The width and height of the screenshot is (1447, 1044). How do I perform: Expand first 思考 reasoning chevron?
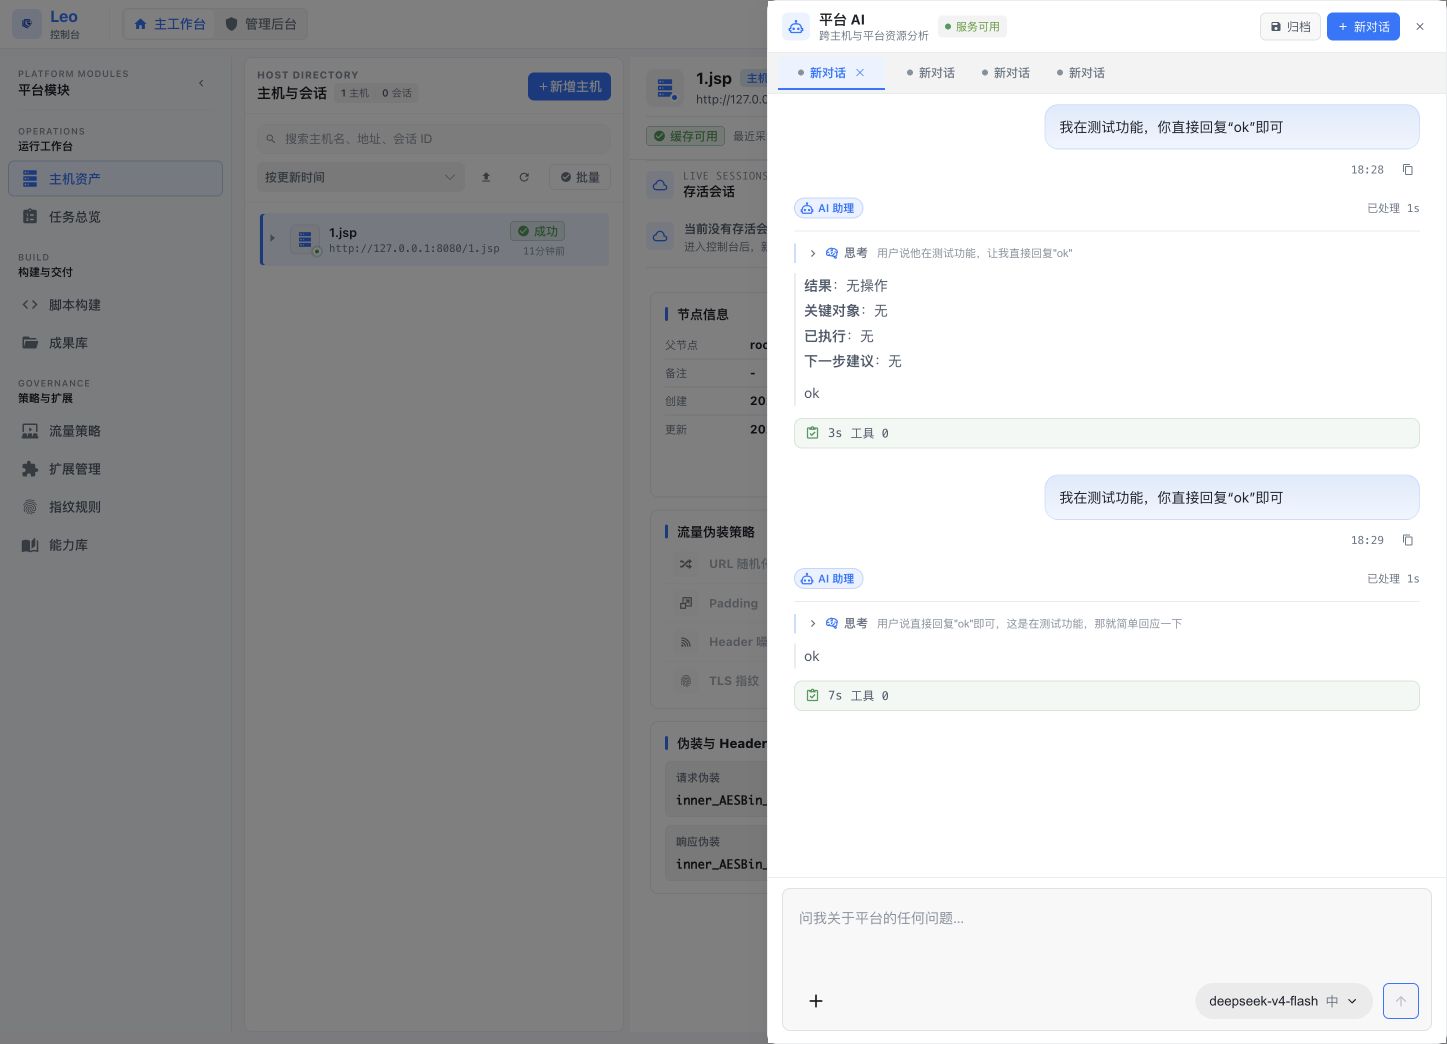(813, 254)
